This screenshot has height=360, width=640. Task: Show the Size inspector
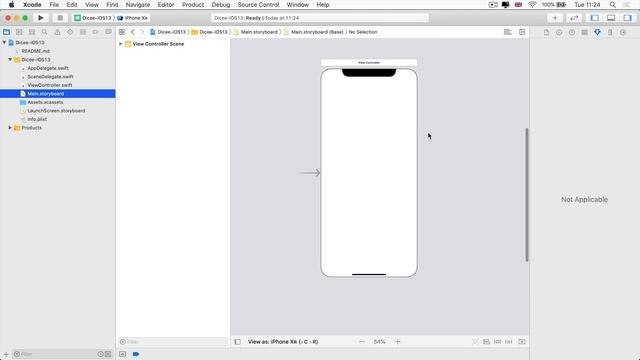point(610,32)
